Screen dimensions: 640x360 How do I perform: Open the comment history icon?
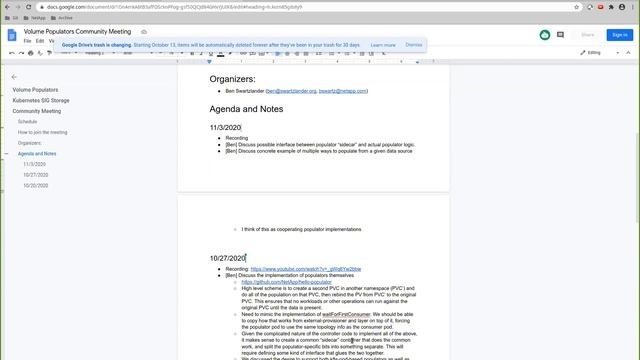coord(560,35)
